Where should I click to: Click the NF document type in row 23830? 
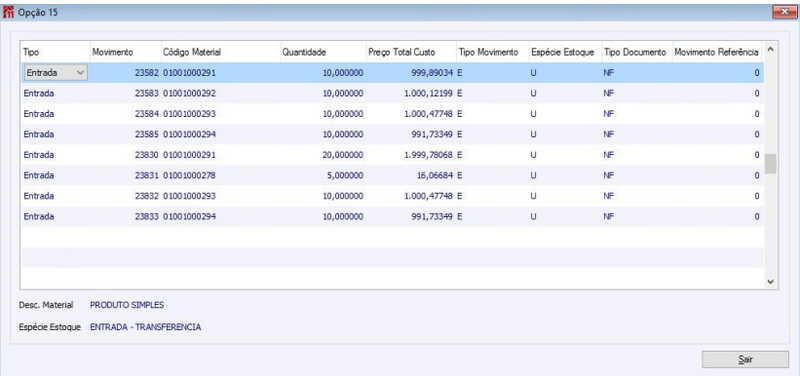click(608, 155)
